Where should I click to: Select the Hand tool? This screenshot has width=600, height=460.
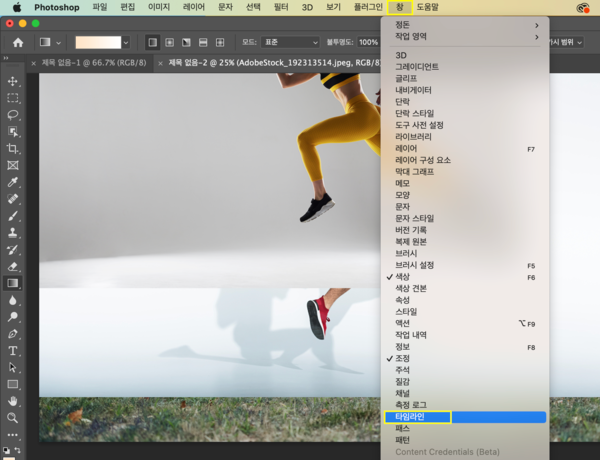13,401
